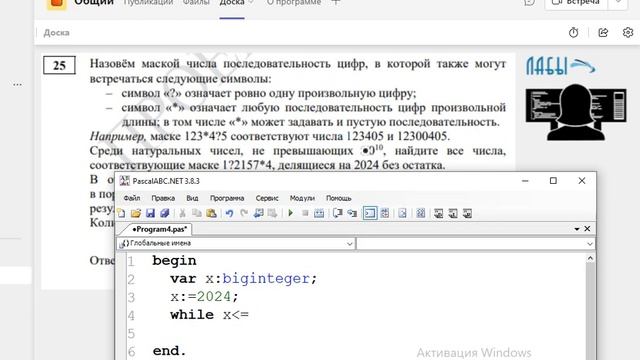The width and height of the screenshot is (640, 360).
Task: Click the 'var x:biginteger;' line
Action: coord(243,279)
